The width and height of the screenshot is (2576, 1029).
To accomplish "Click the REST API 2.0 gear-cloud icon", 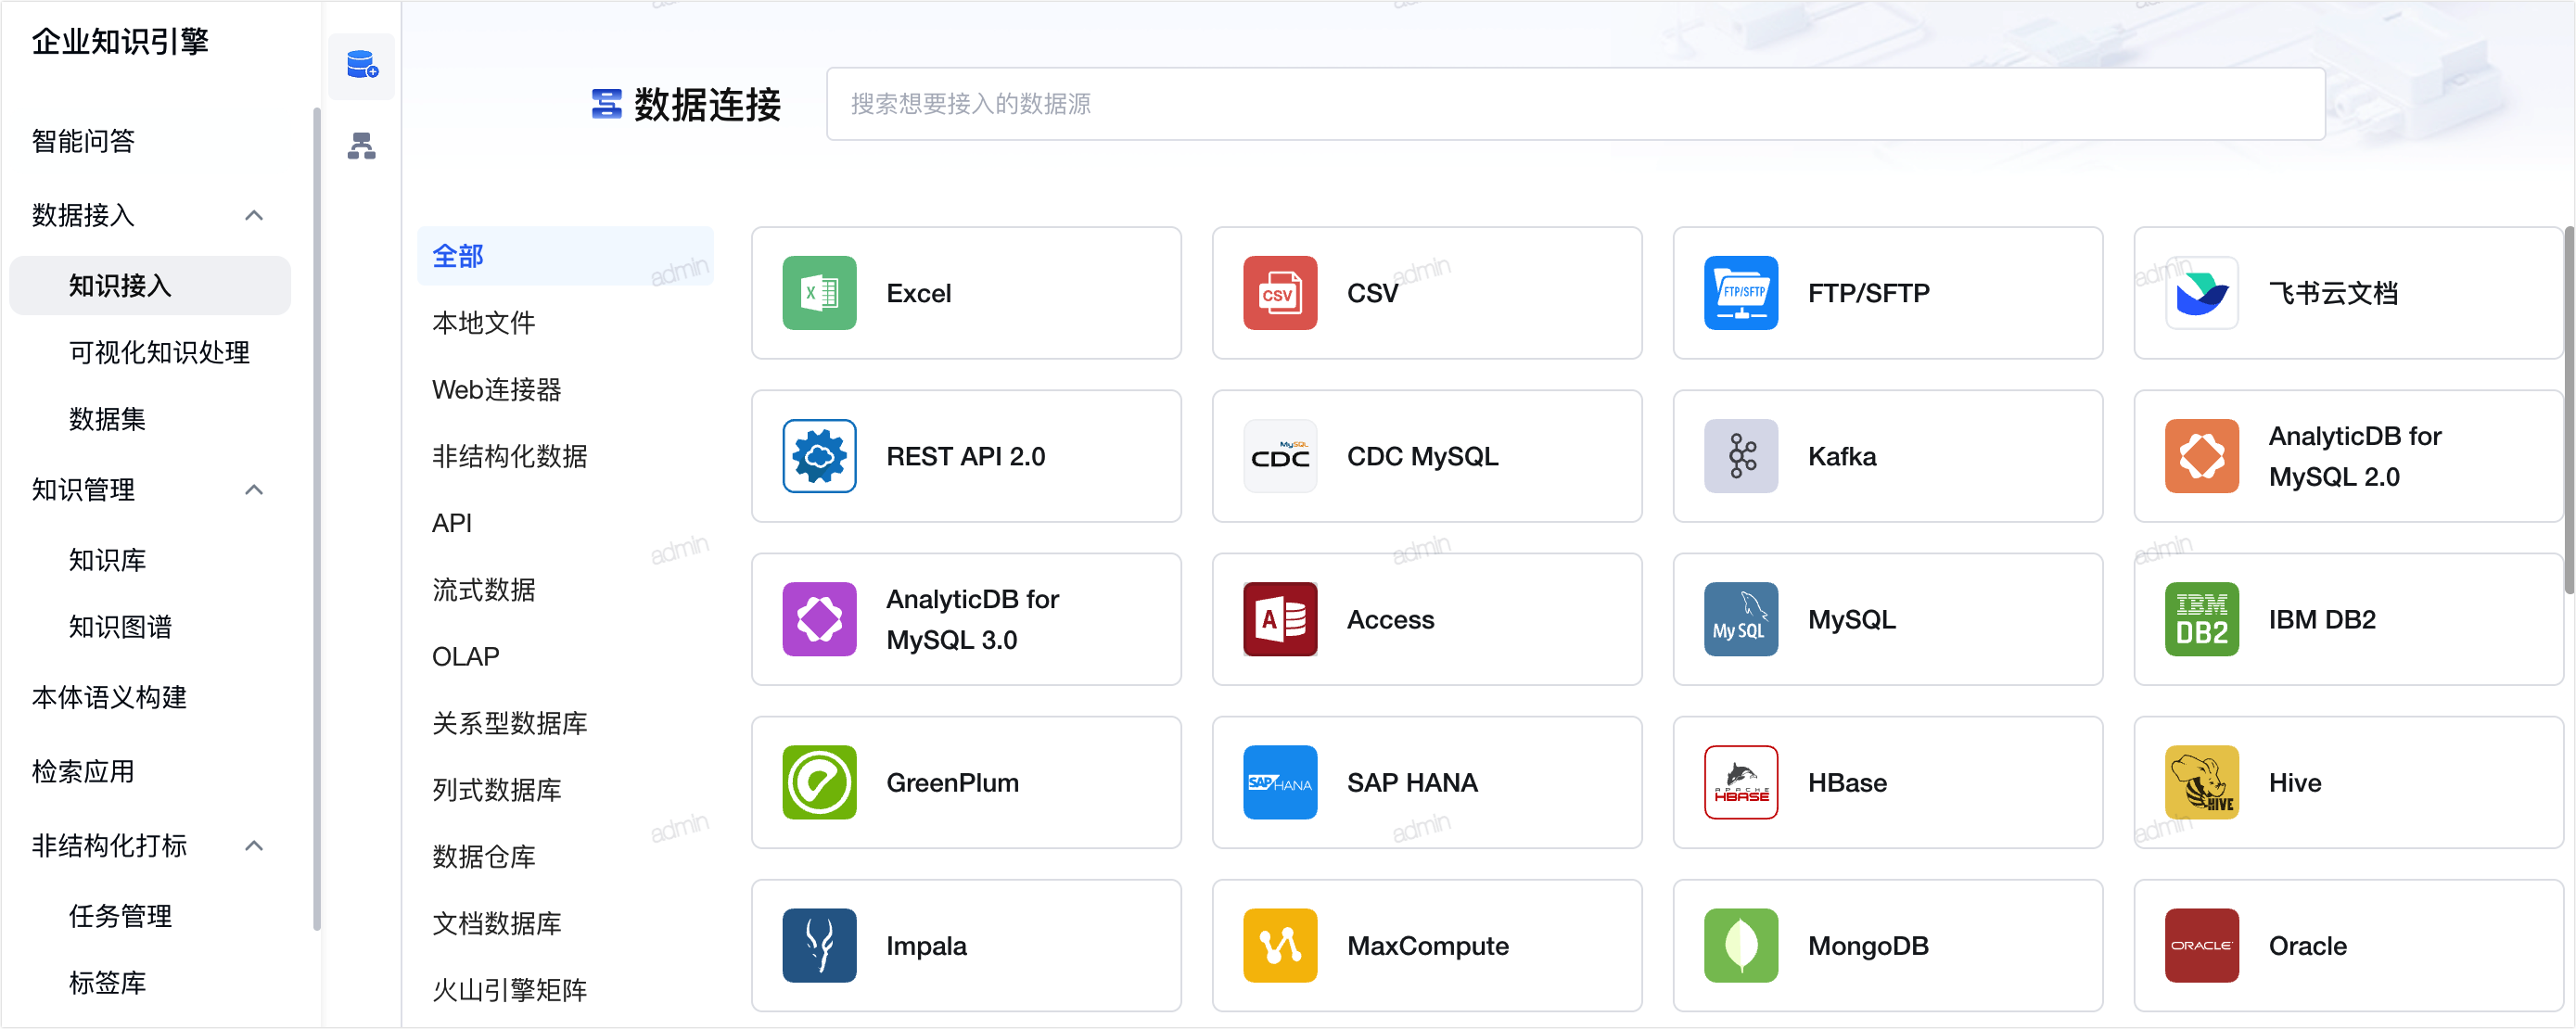I will click(819, 456).
